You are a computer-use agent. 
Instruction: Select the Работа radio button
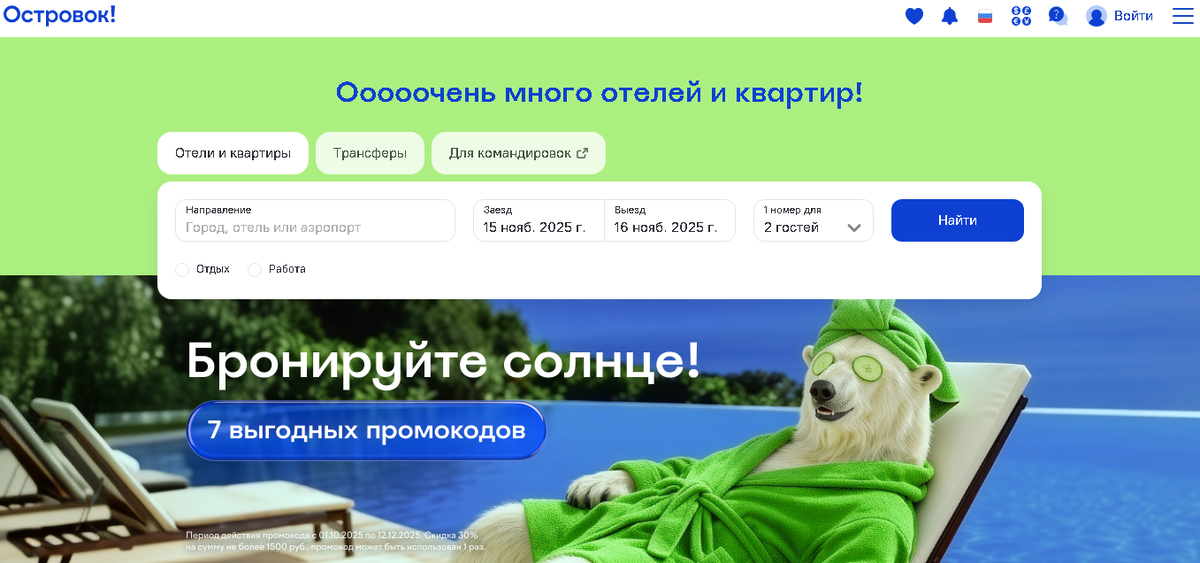[254, 269]
